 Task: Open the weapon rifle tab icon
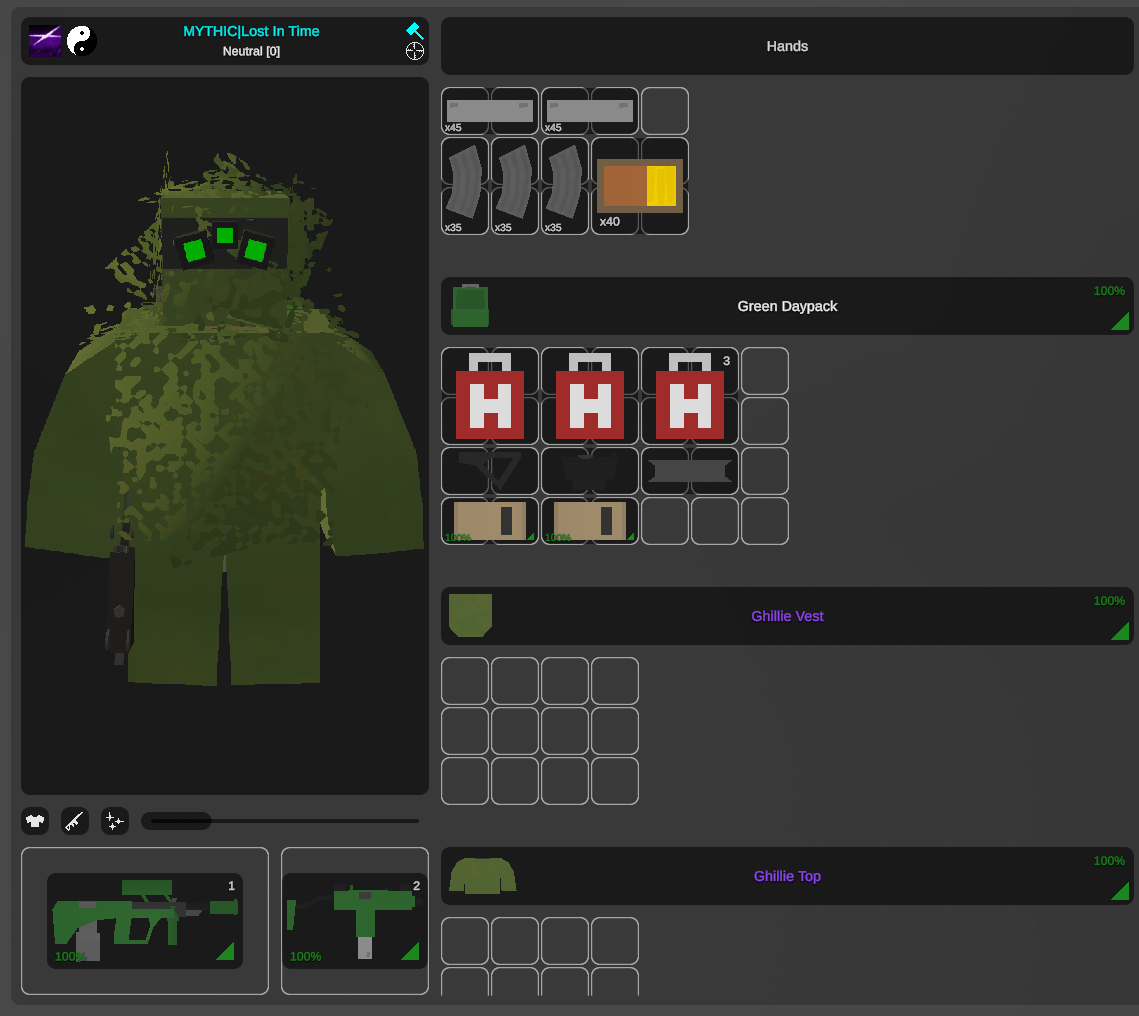(x=75, y=821)
